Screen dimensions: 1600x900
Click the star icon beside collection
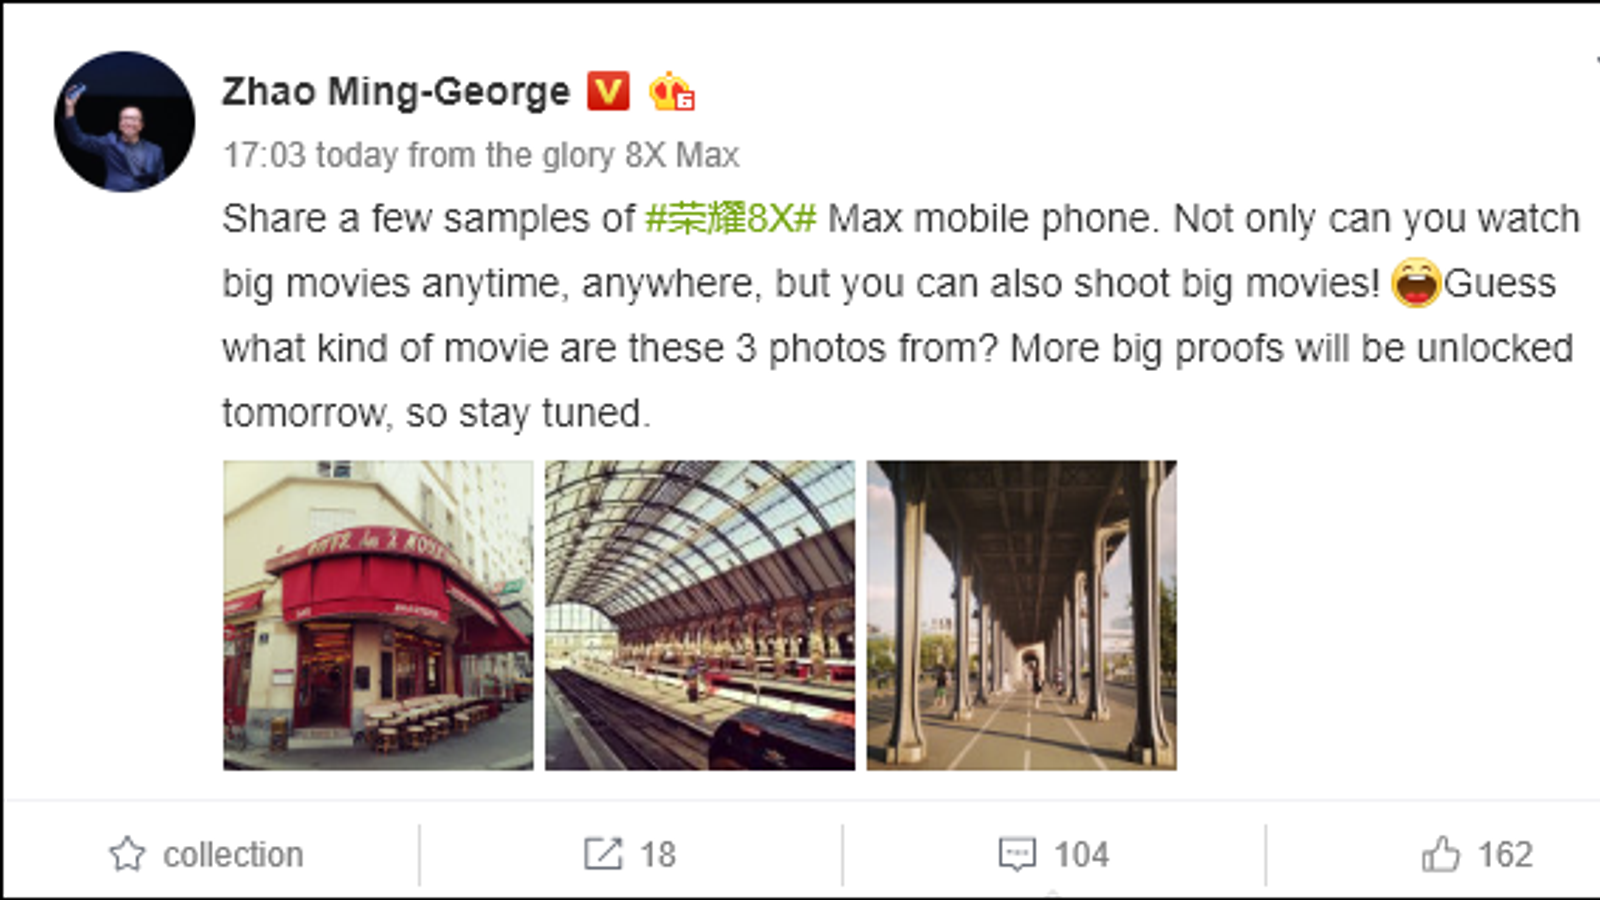point(127,854)
